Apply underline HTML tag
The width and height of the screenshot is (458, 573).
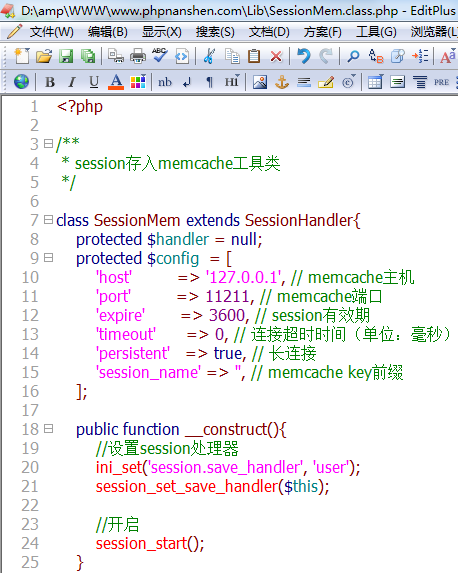(x=94, y=82)
